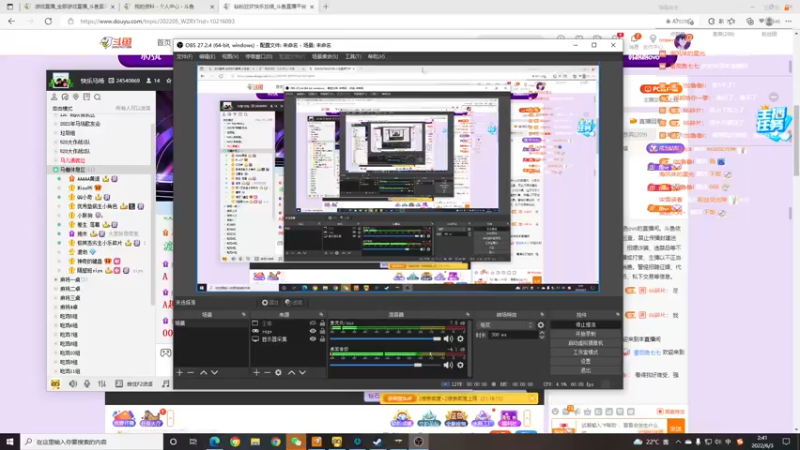Image resolution: width=800 pixels, height=450 pixels.
Task: Move source up arrow in OBS Sources panel
Action: (291, 372)
